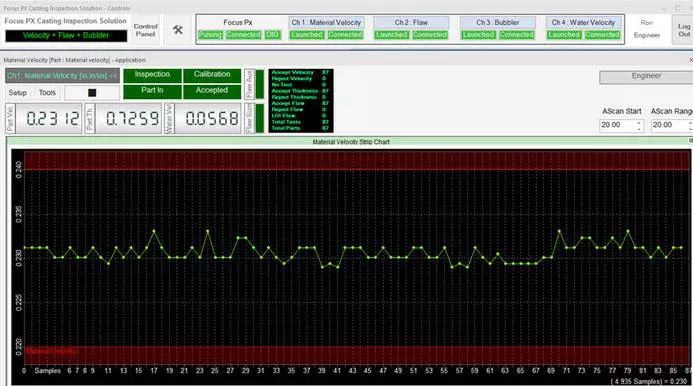Open the Tools menu
693x386 pixels.
click(x=47, y=92)
